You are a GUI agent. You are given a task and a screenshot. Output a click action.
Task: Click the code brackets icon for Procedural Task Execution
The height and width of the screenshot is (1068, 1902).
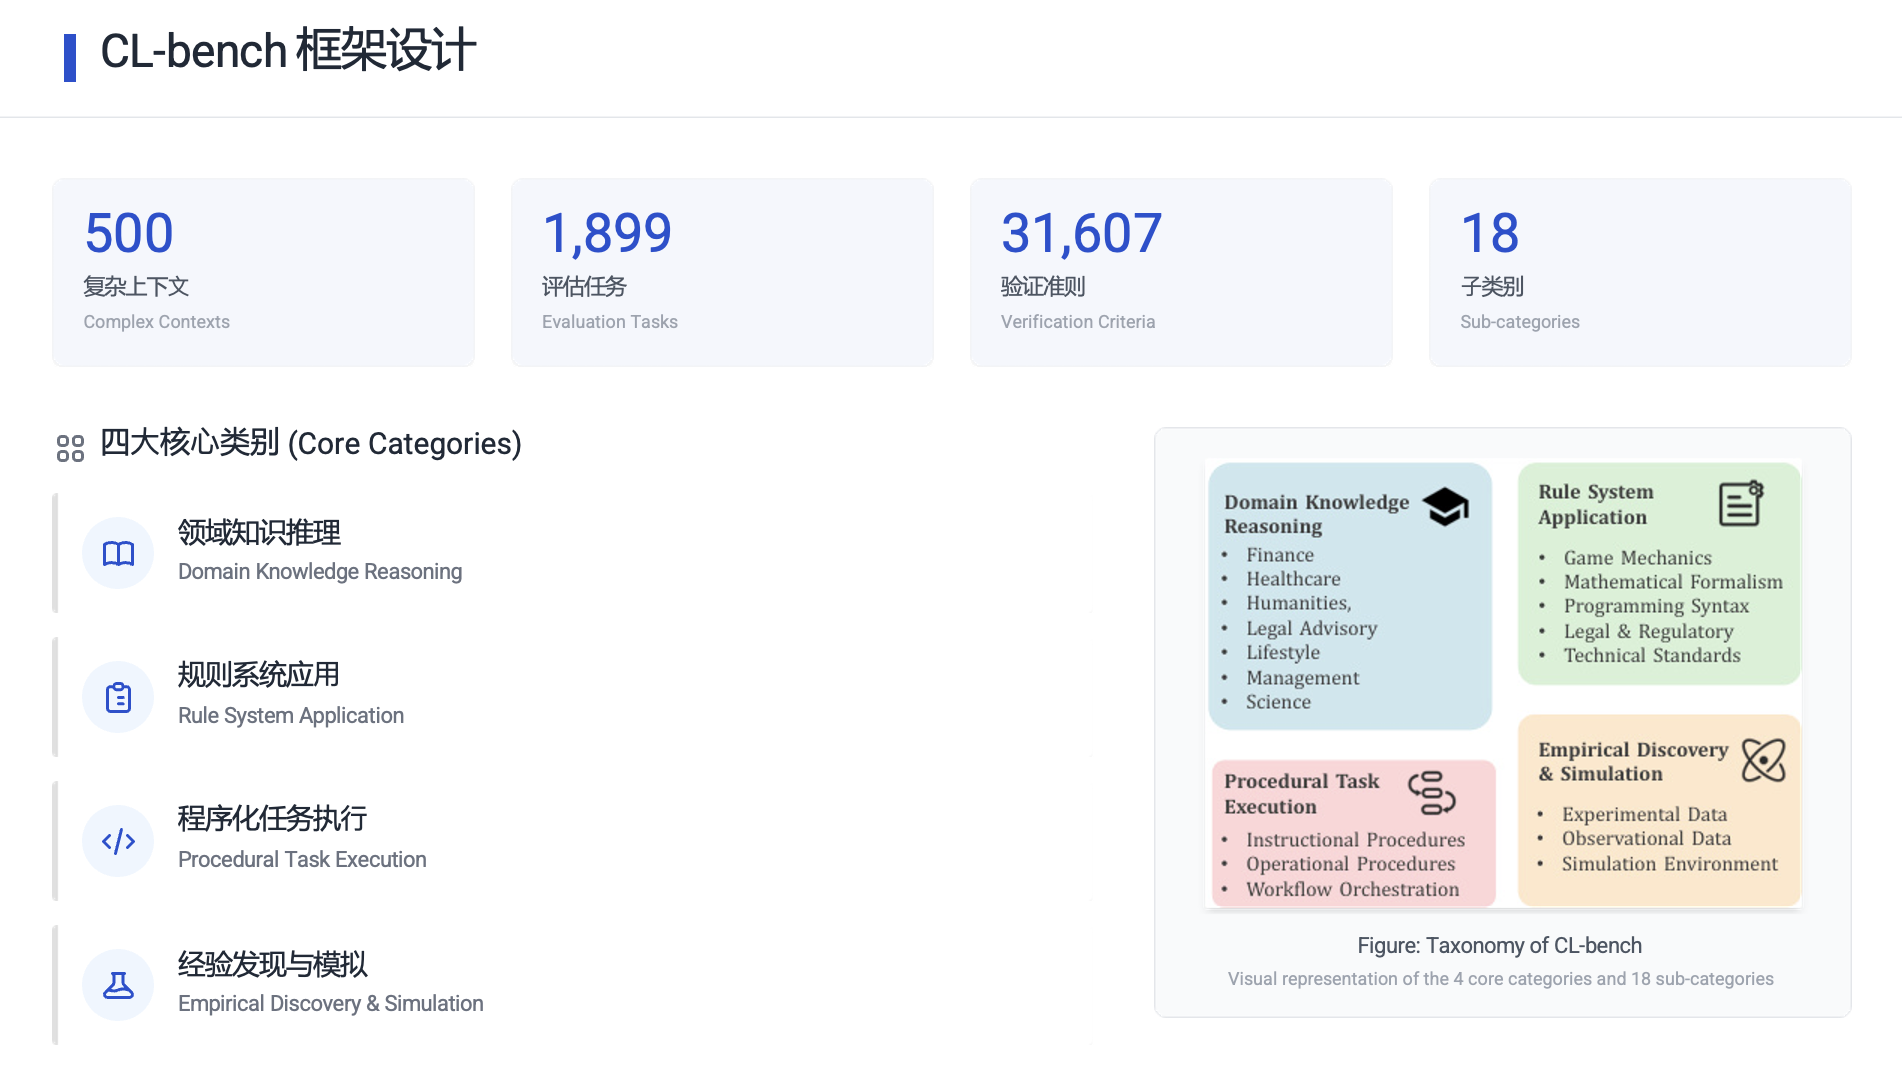(x=118, y=841)
